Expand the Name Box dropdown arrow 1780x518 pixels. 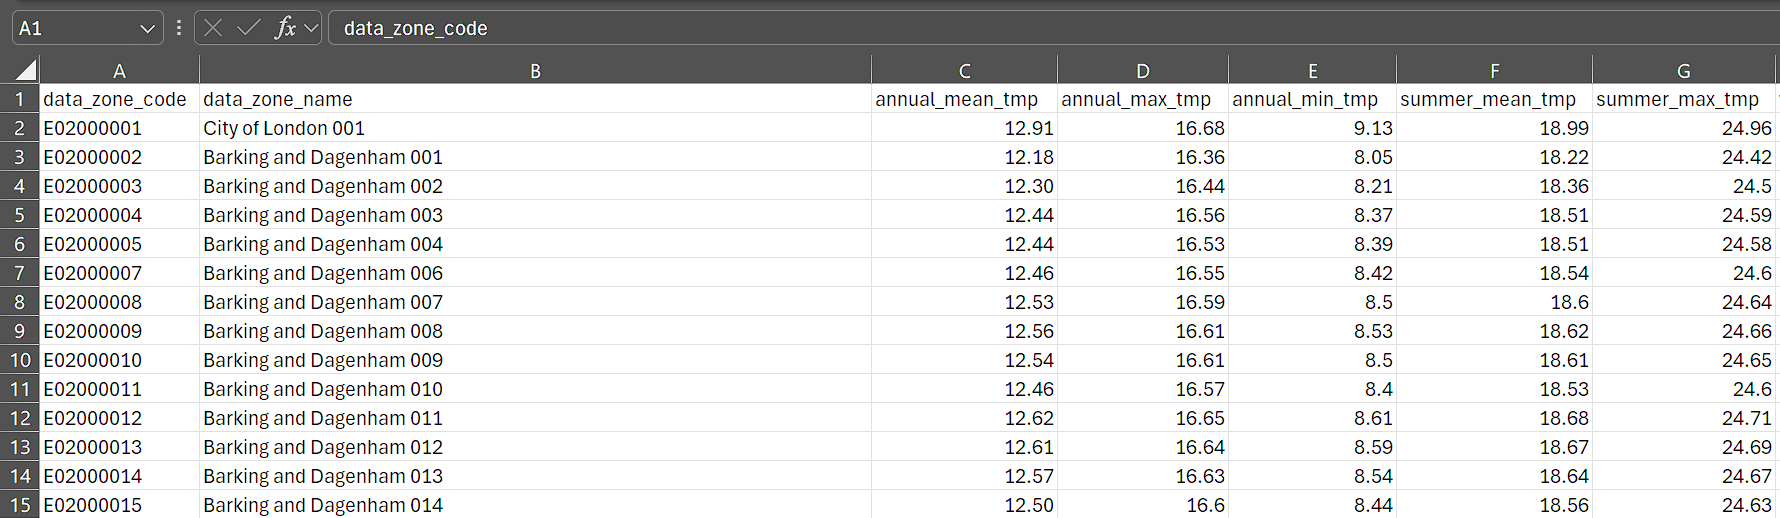pos(147,29)
